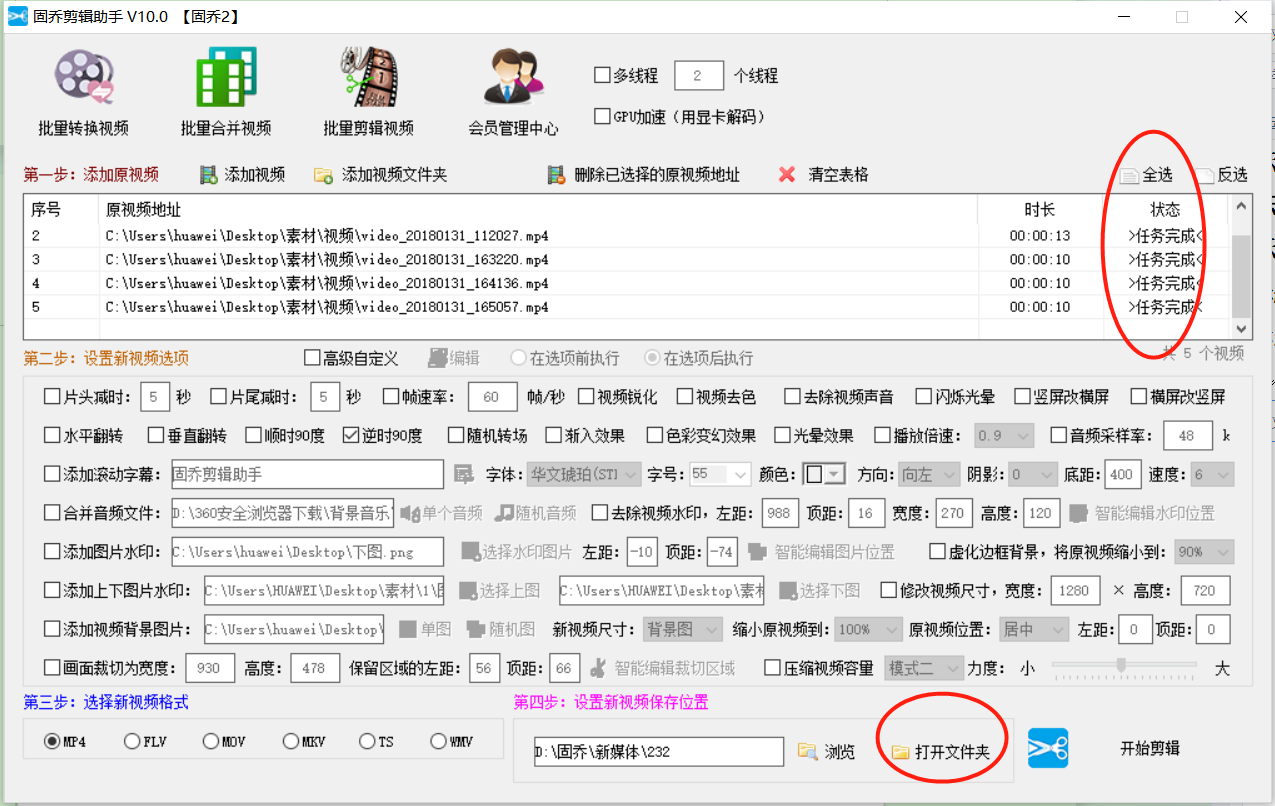
Task: Click the scissors icon next to 开始剪辑
Action: click(1048, 747)
